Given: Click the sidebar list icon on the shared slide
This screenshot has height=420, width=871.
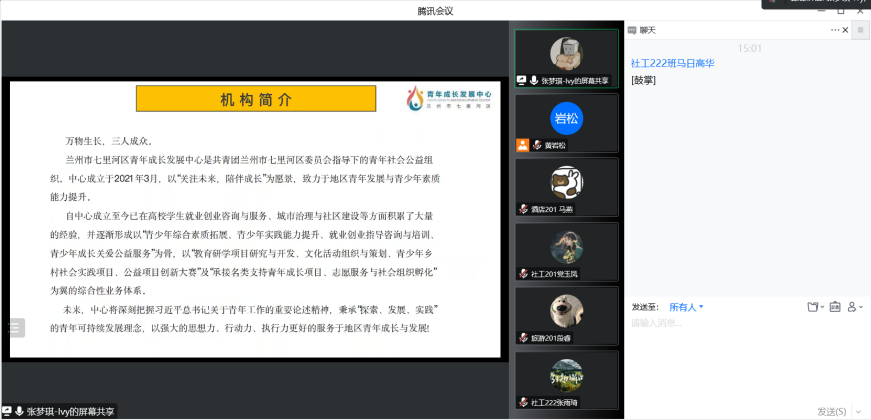Looking at the screenshot, I should tap(14, 327).
